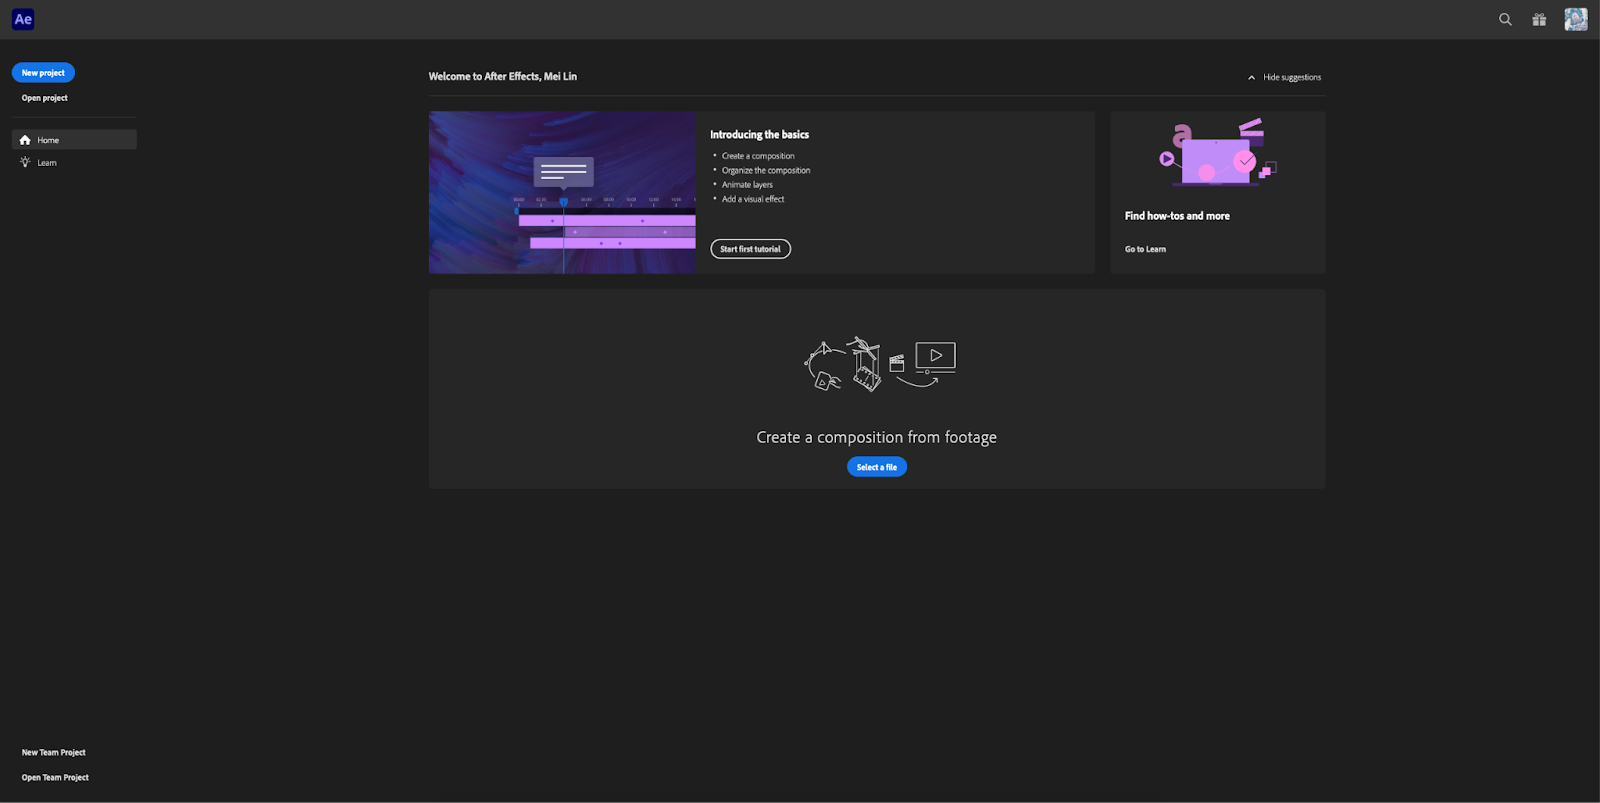
Task: Click the Introducing the basics heading
Action: tap(759, 134)
